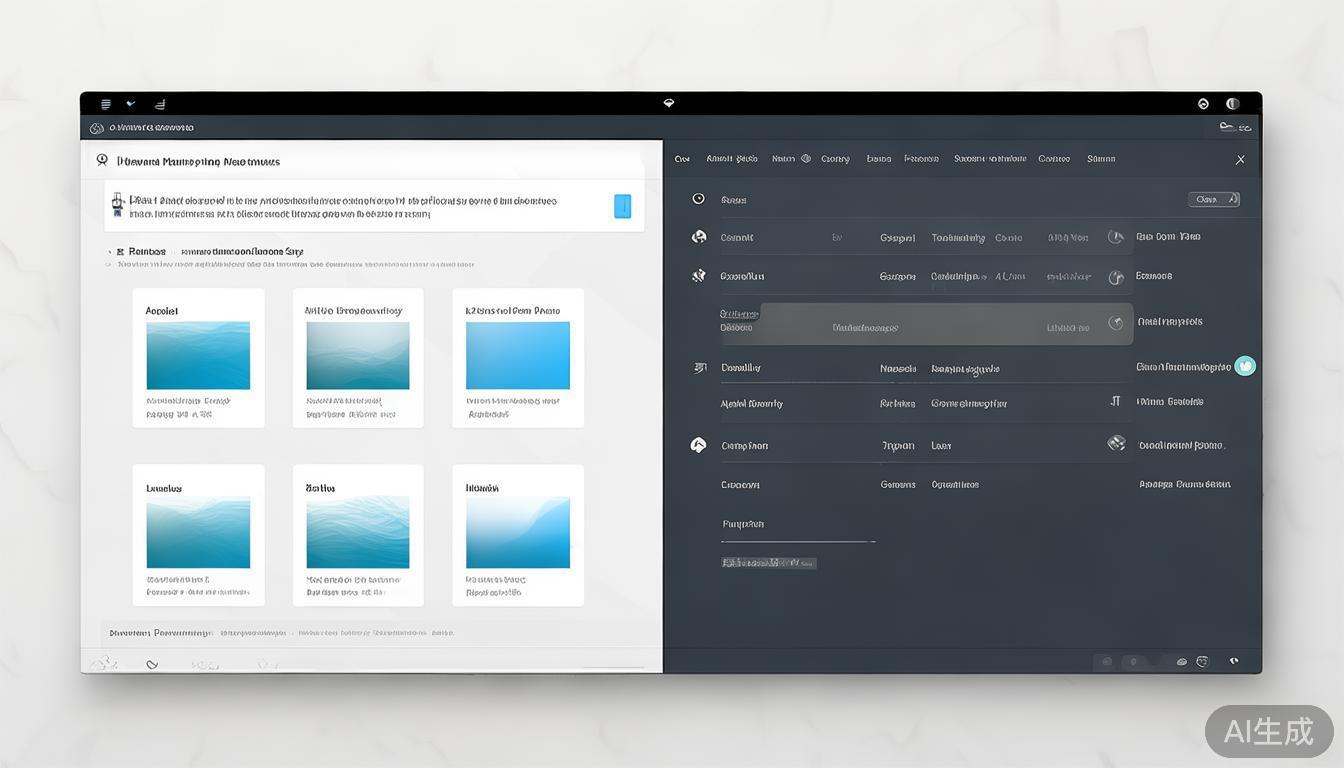This screenshot has height=768, width=1344.
Task: Click the dice icon in the right column
Action: pyautogui.click(x=1116, y=443)
